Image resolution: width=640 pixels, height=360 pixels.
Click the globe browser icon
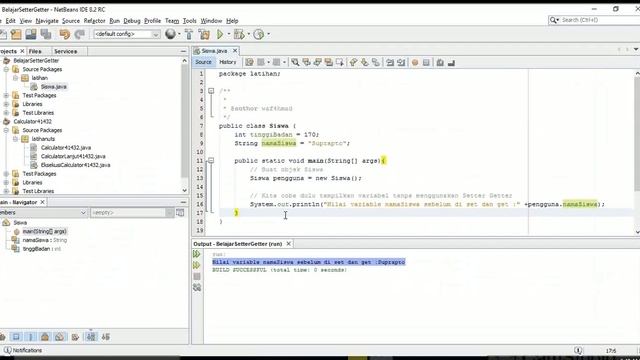pyautogui.click(x=170, y=34)
